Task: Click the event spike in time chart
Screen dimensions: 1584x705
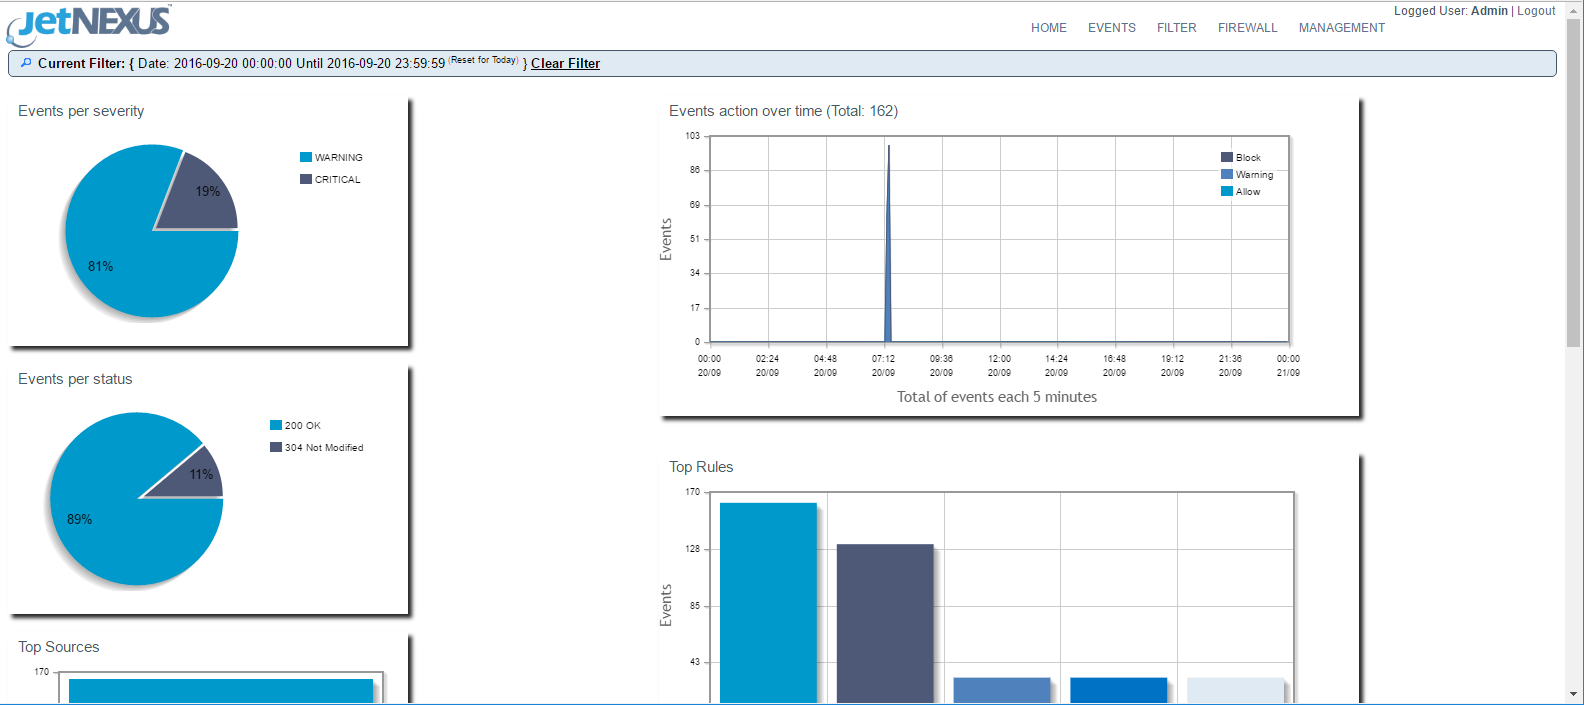Action: tap(888, 245)
